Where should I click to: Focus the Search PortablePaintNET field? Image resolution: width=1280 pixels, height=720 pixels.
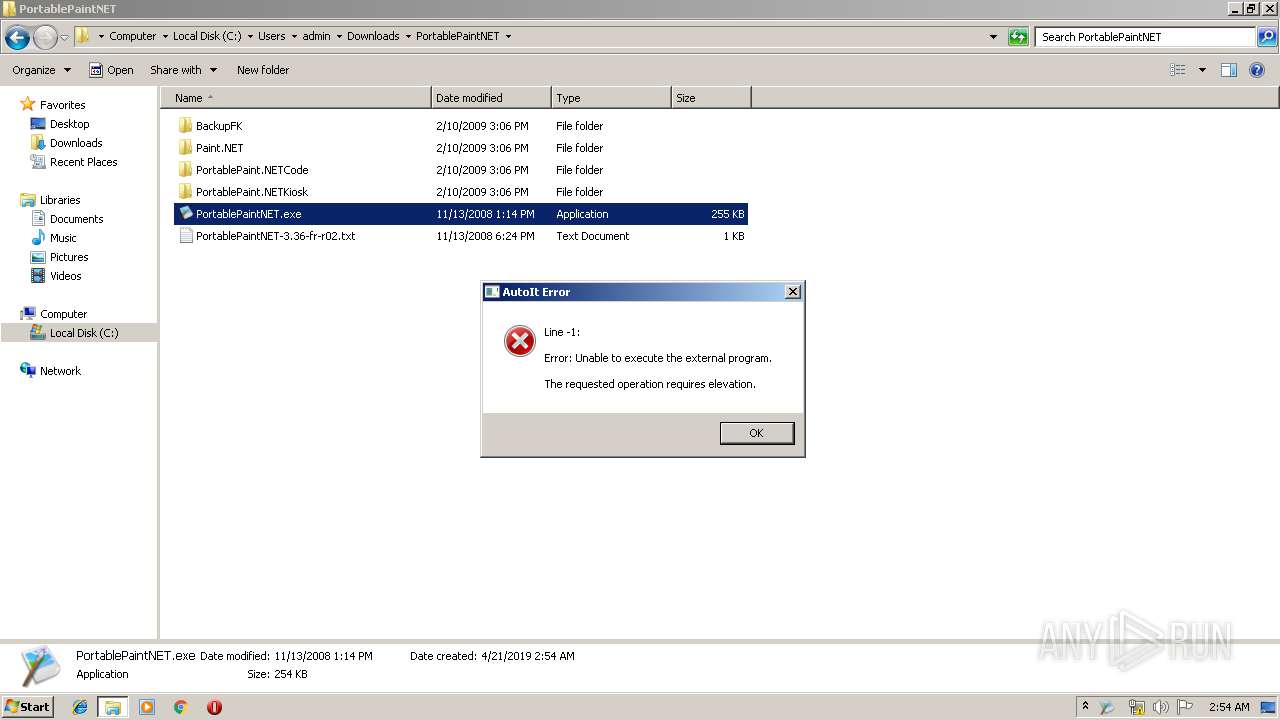(1146, 37)
